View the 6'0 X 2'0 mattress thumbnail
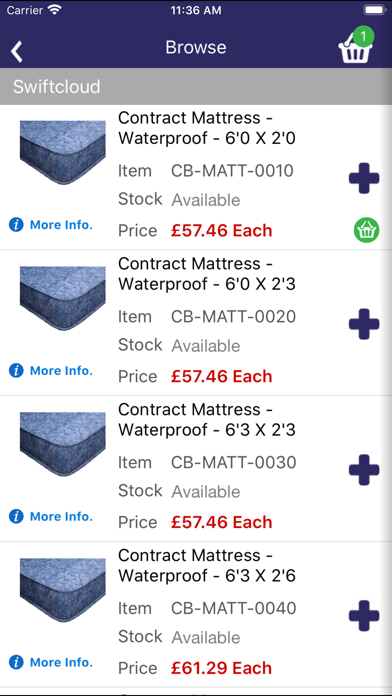This screenshot has width=392, height=696. [x=63, y=152]
